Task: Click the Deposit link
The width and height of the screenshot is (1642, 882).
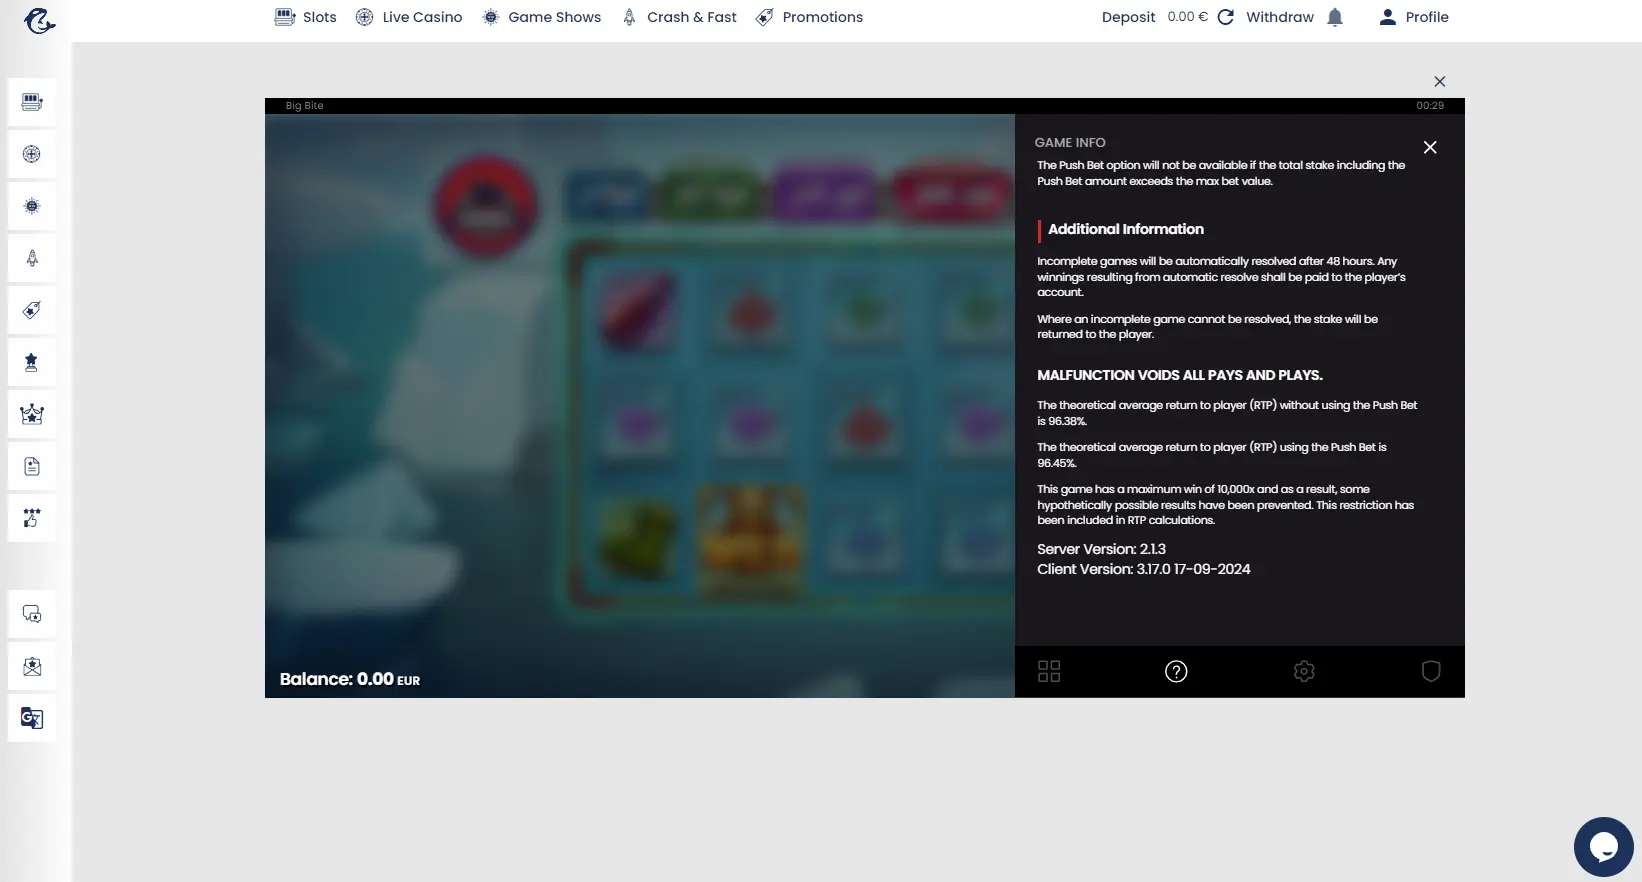Action: click(x=1128, y=17)
